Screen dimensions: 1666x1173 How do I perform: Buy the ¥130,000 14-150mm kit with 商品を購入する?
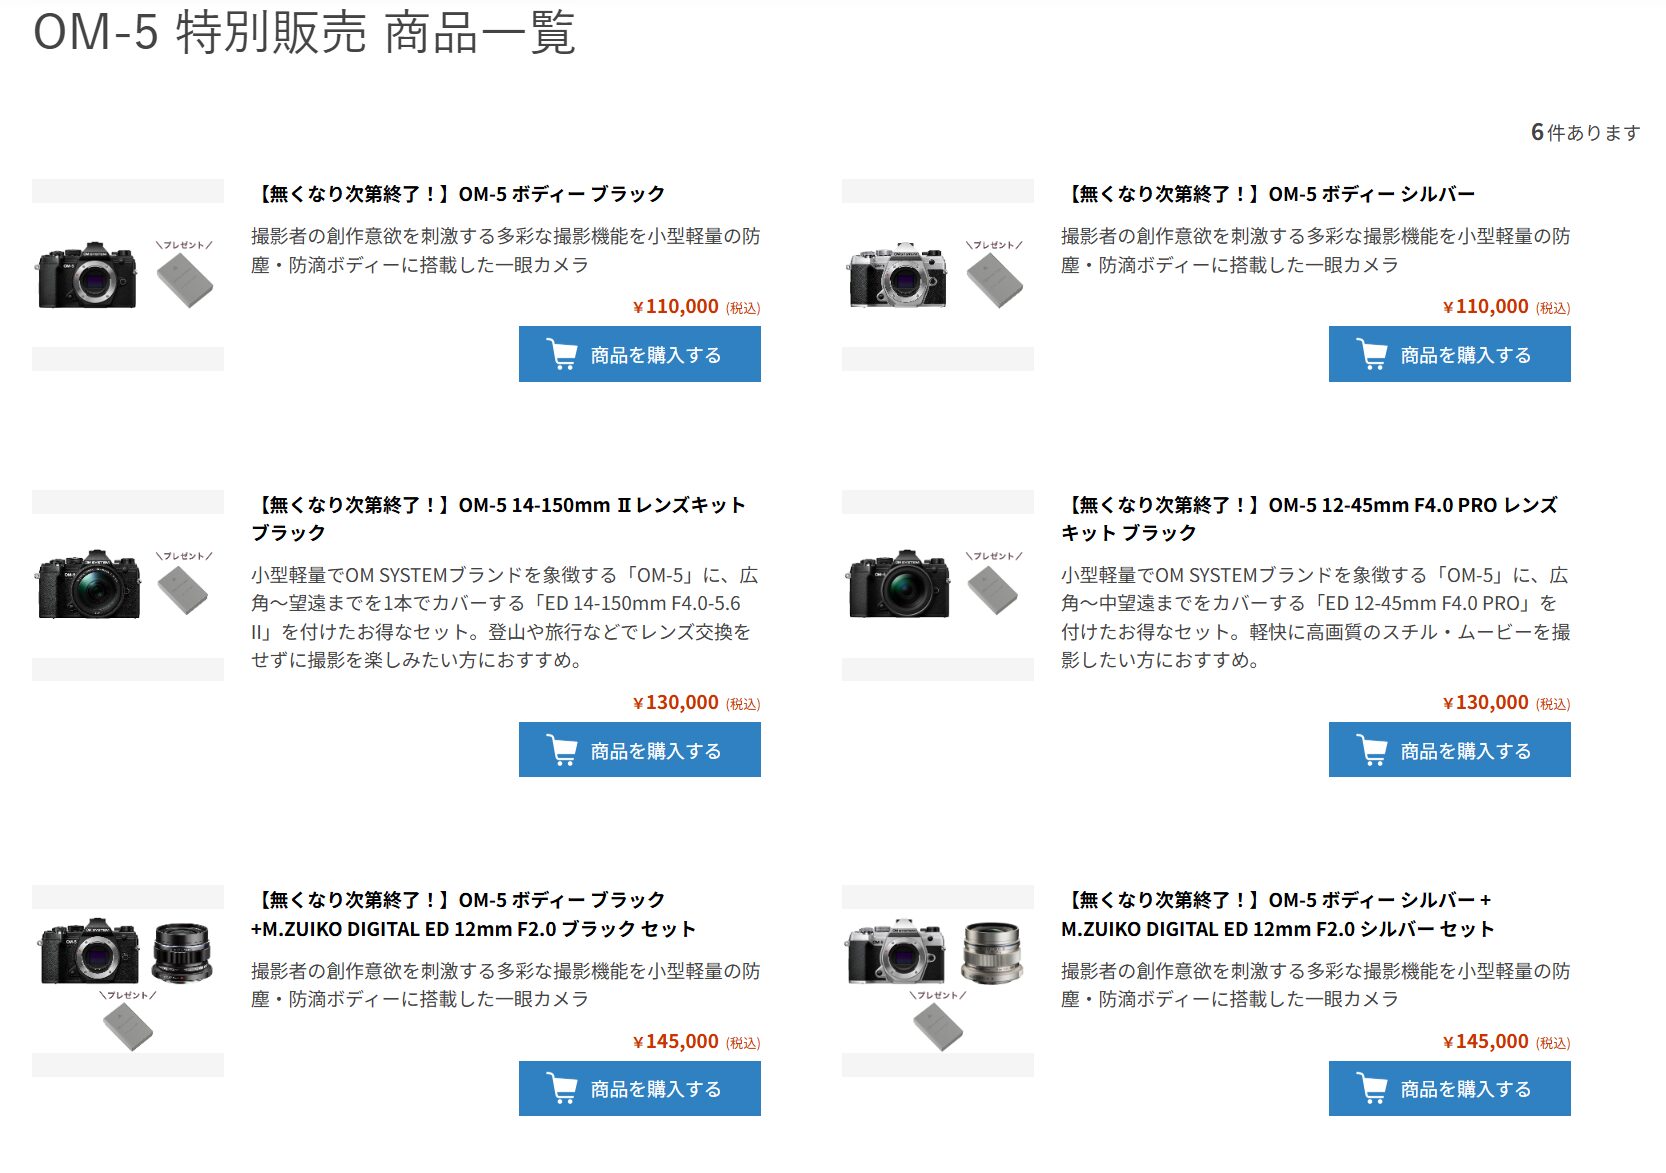(x=640, y=750)
